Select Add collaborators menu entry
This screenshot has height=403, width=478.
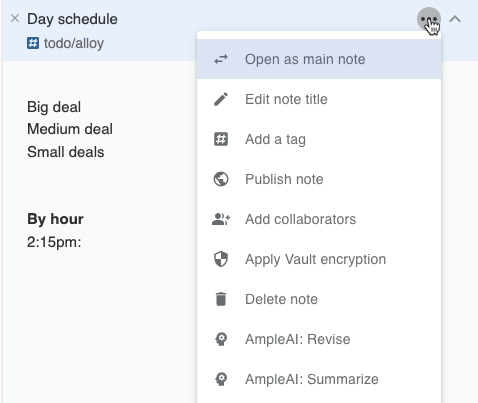pos(319,219)
